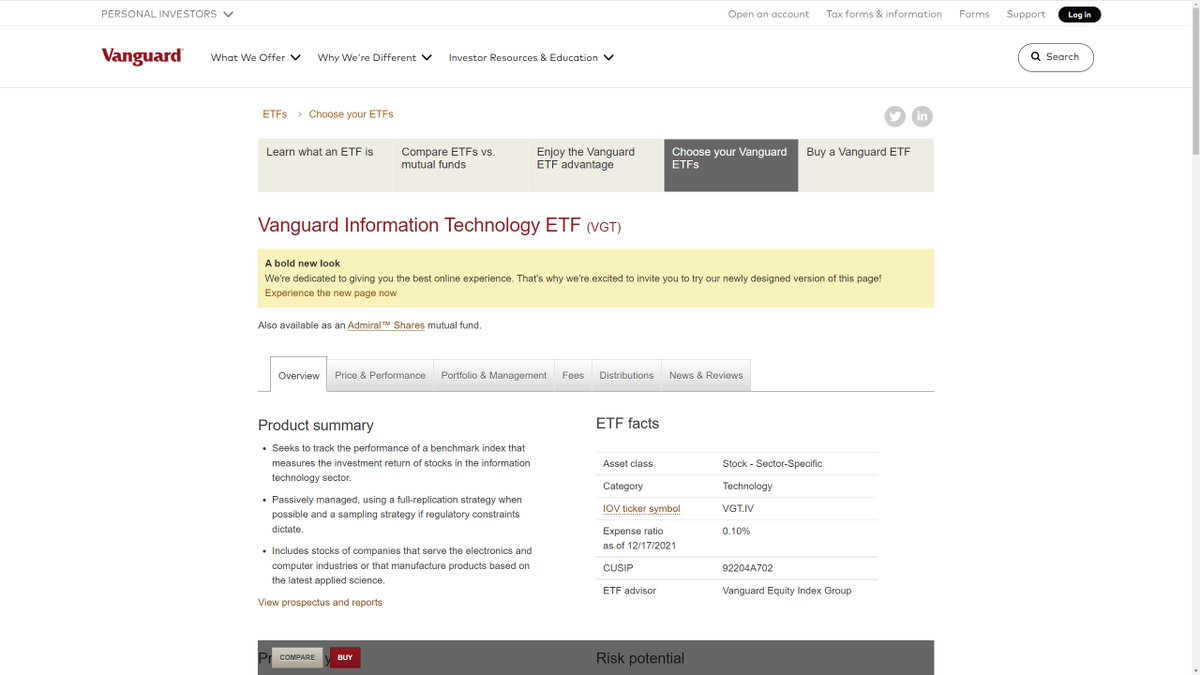1200x675 pixels.
Task: Click IOV ticker symbol link
Action: (x=641, y=508)
